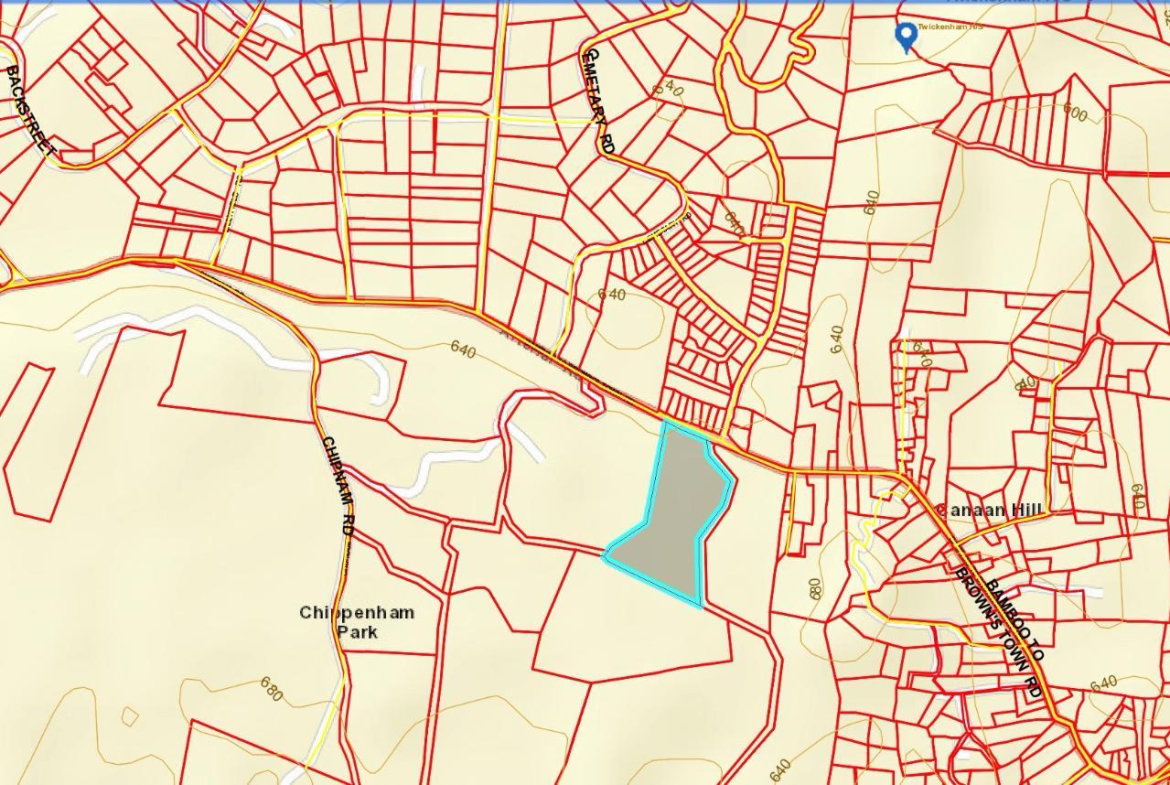This screenshot has width=1170, height=785.
Task: Click the 640 contour label at bottom edge
Action: 782,770
